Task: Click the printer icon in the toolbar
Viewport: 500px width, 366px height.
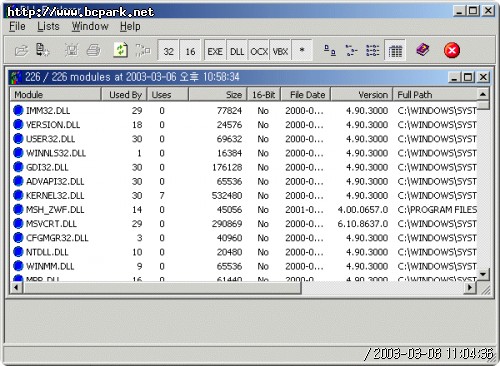Action: pyautogui.click(x=93, y=51)
